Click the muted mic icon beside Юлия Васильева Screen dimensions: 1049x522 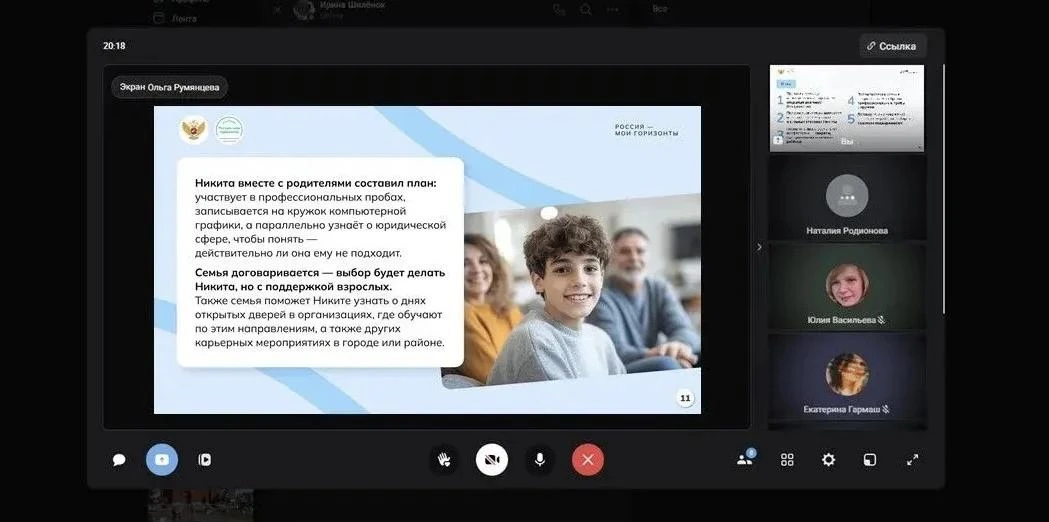click(882, 320)
